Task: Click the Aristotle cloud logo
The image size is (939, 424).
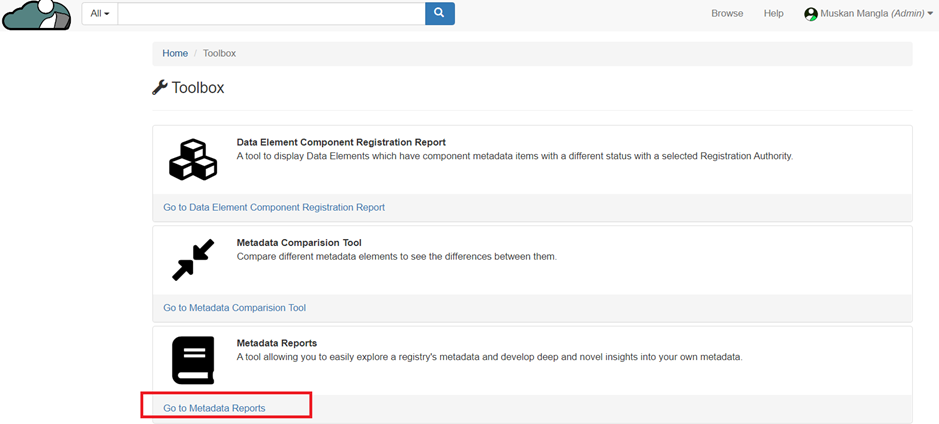Action: coord(36,15)
